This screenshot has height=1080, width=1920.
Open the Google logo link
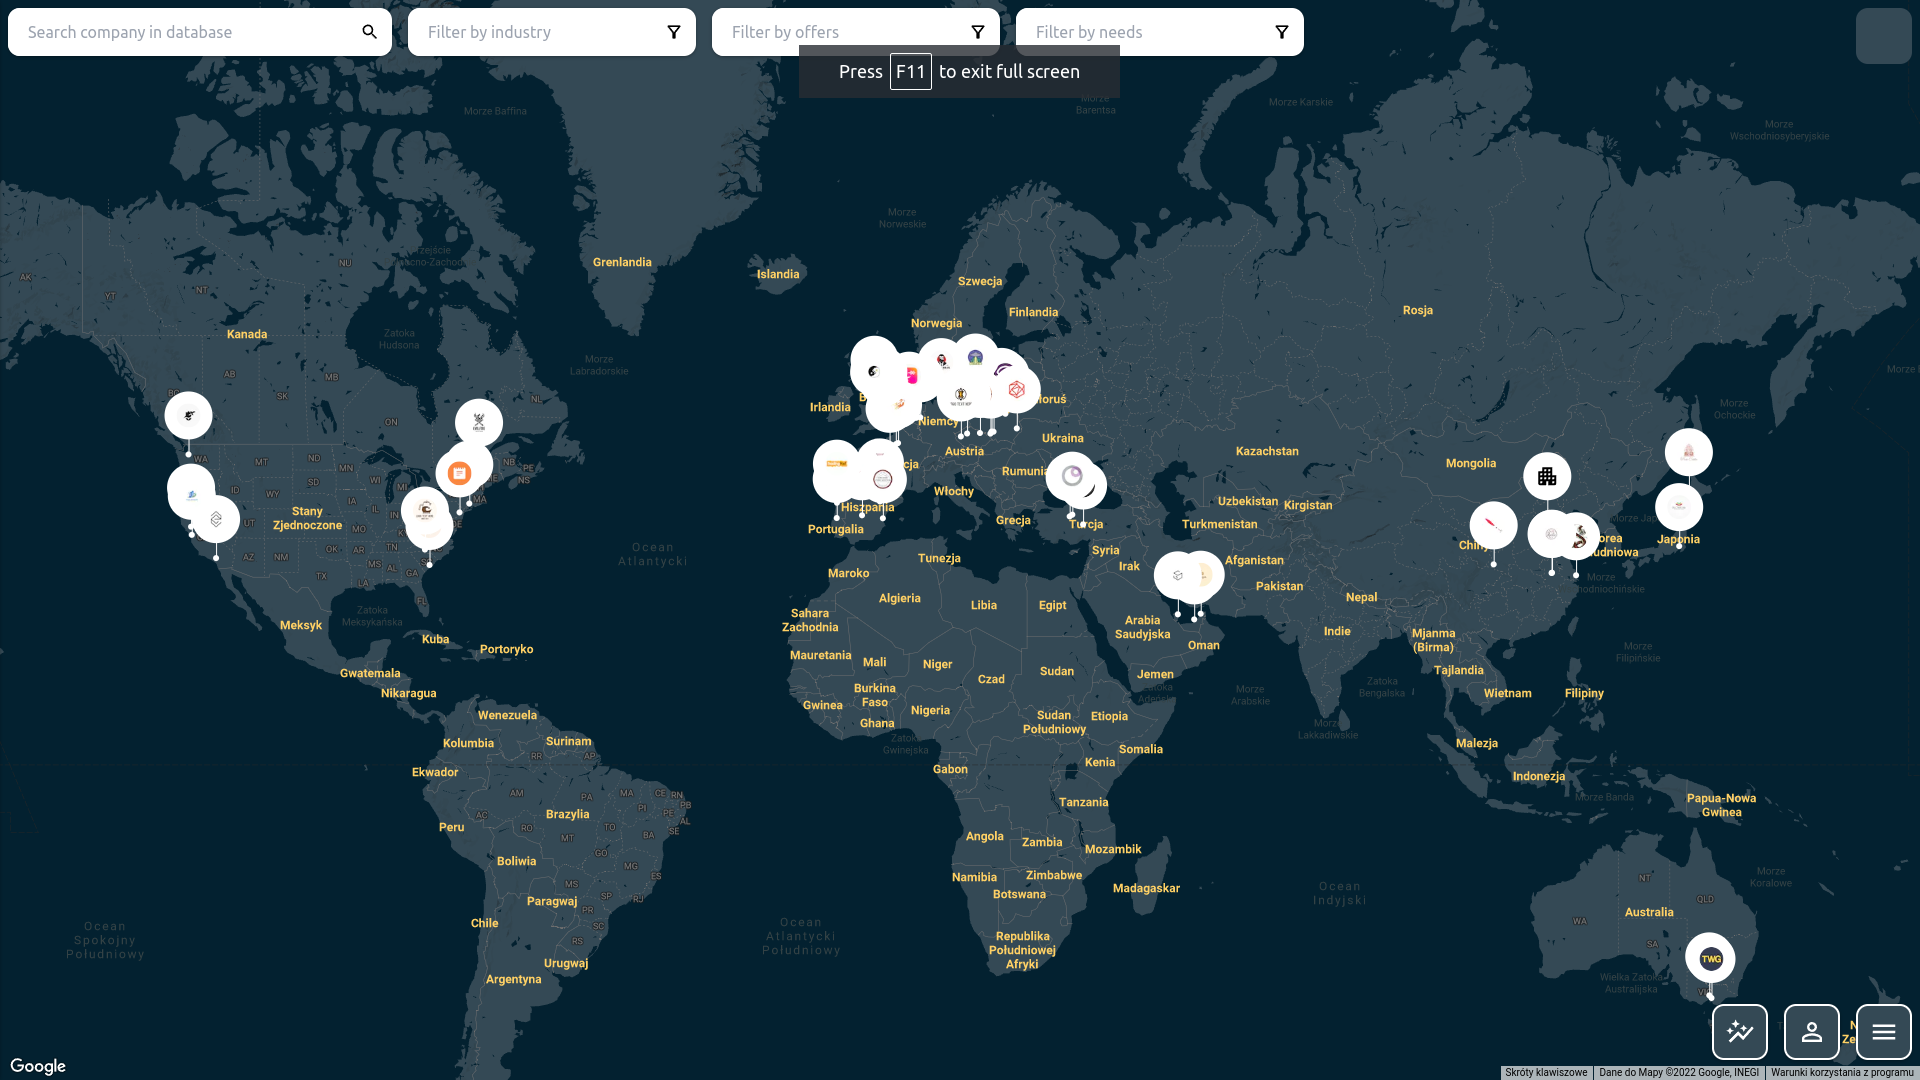click(38, 1066)
